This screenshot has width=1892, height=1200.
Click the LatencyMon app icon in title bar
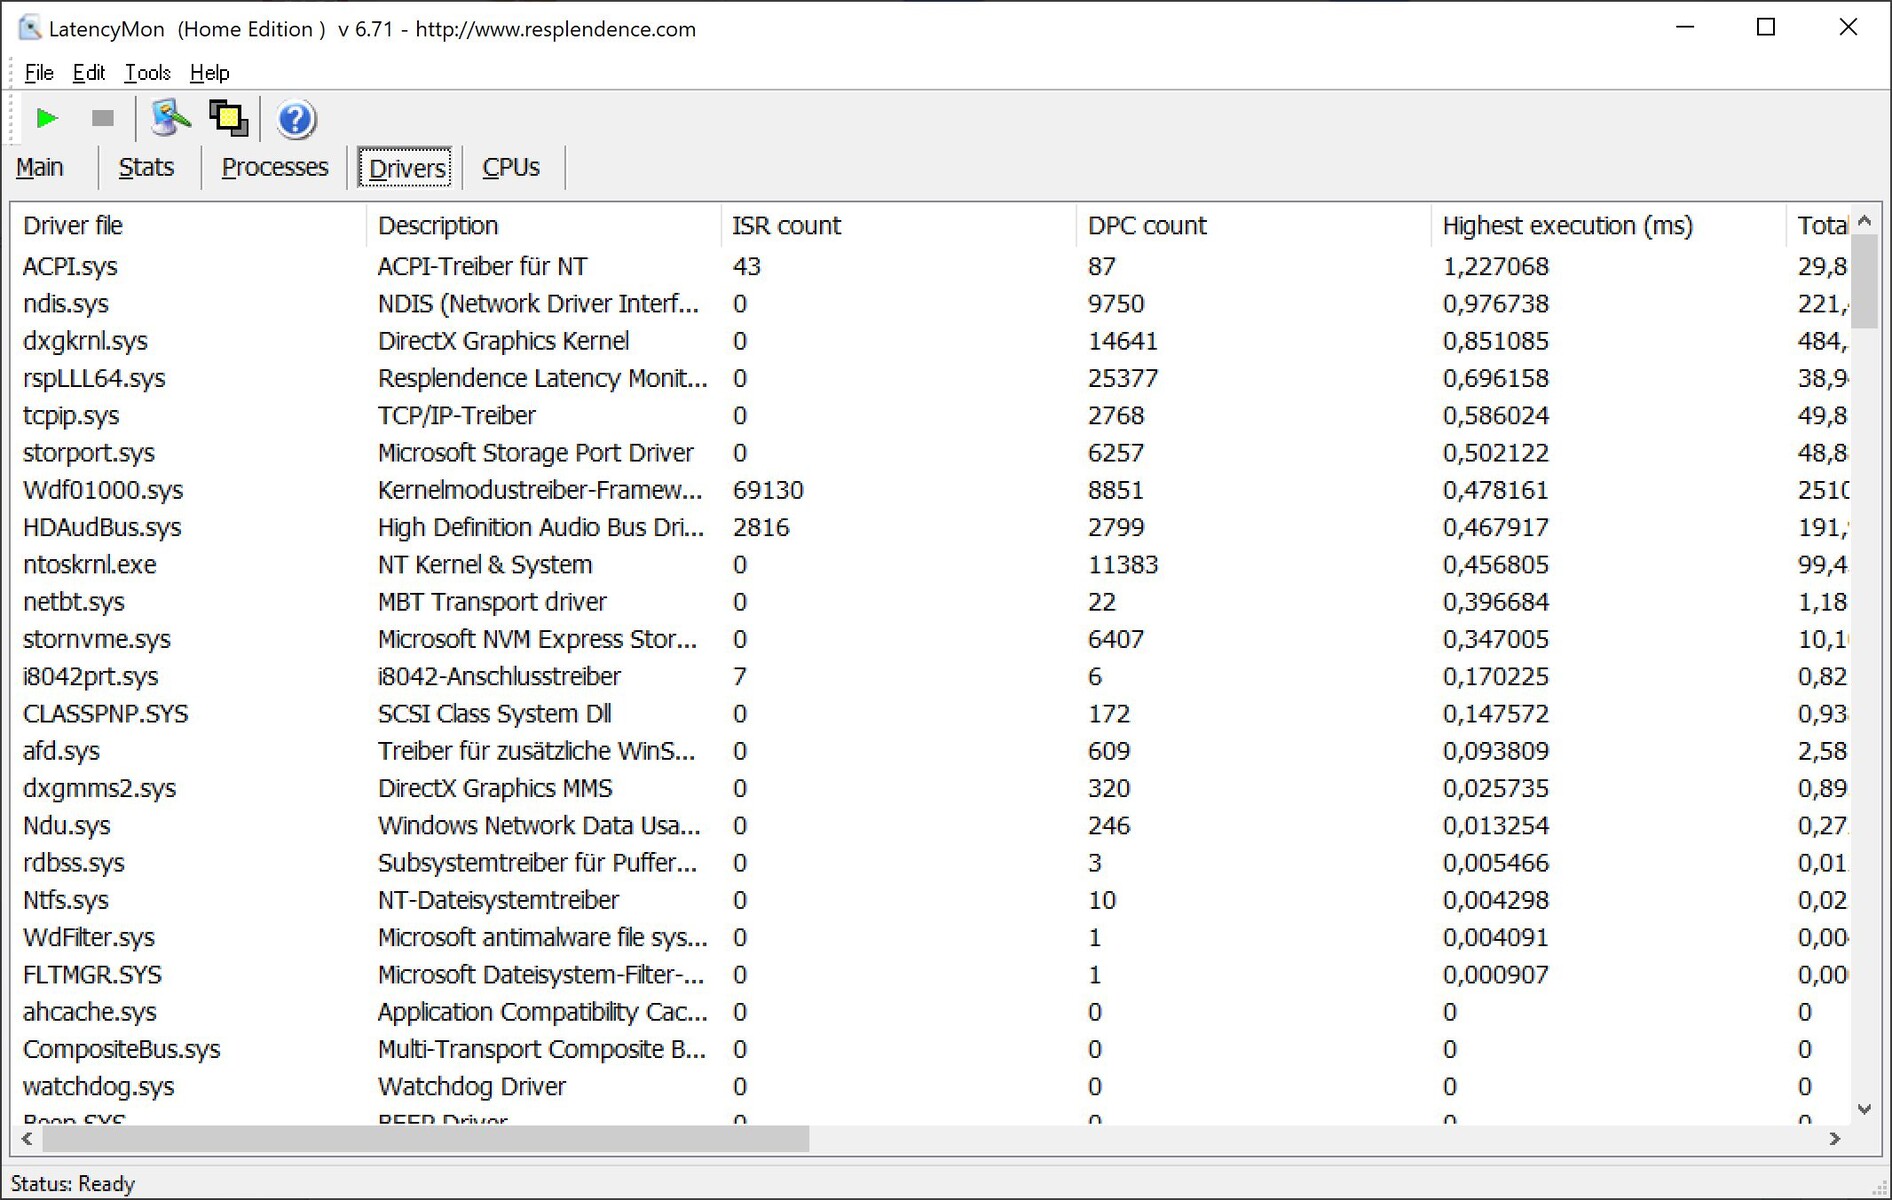tap(29, 28)
